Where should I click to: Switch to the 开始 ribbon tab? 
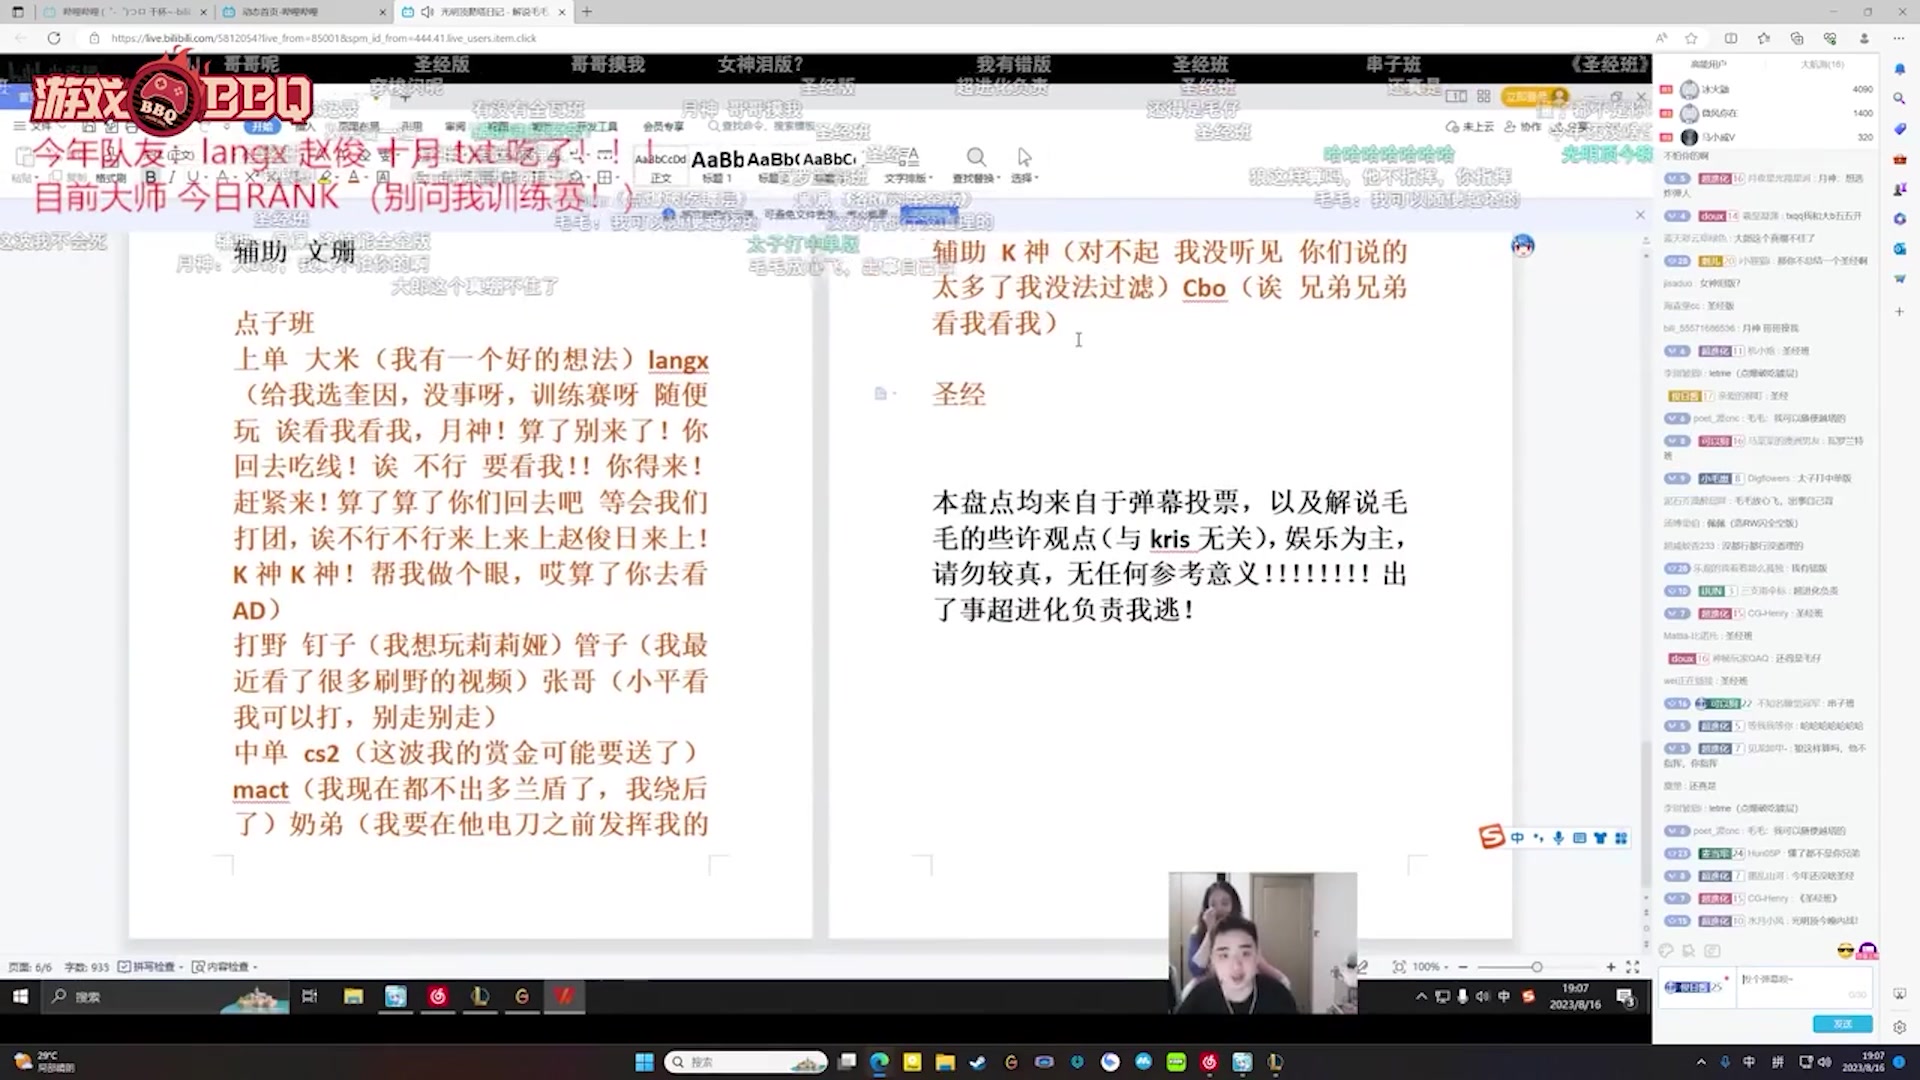point(262,127)
